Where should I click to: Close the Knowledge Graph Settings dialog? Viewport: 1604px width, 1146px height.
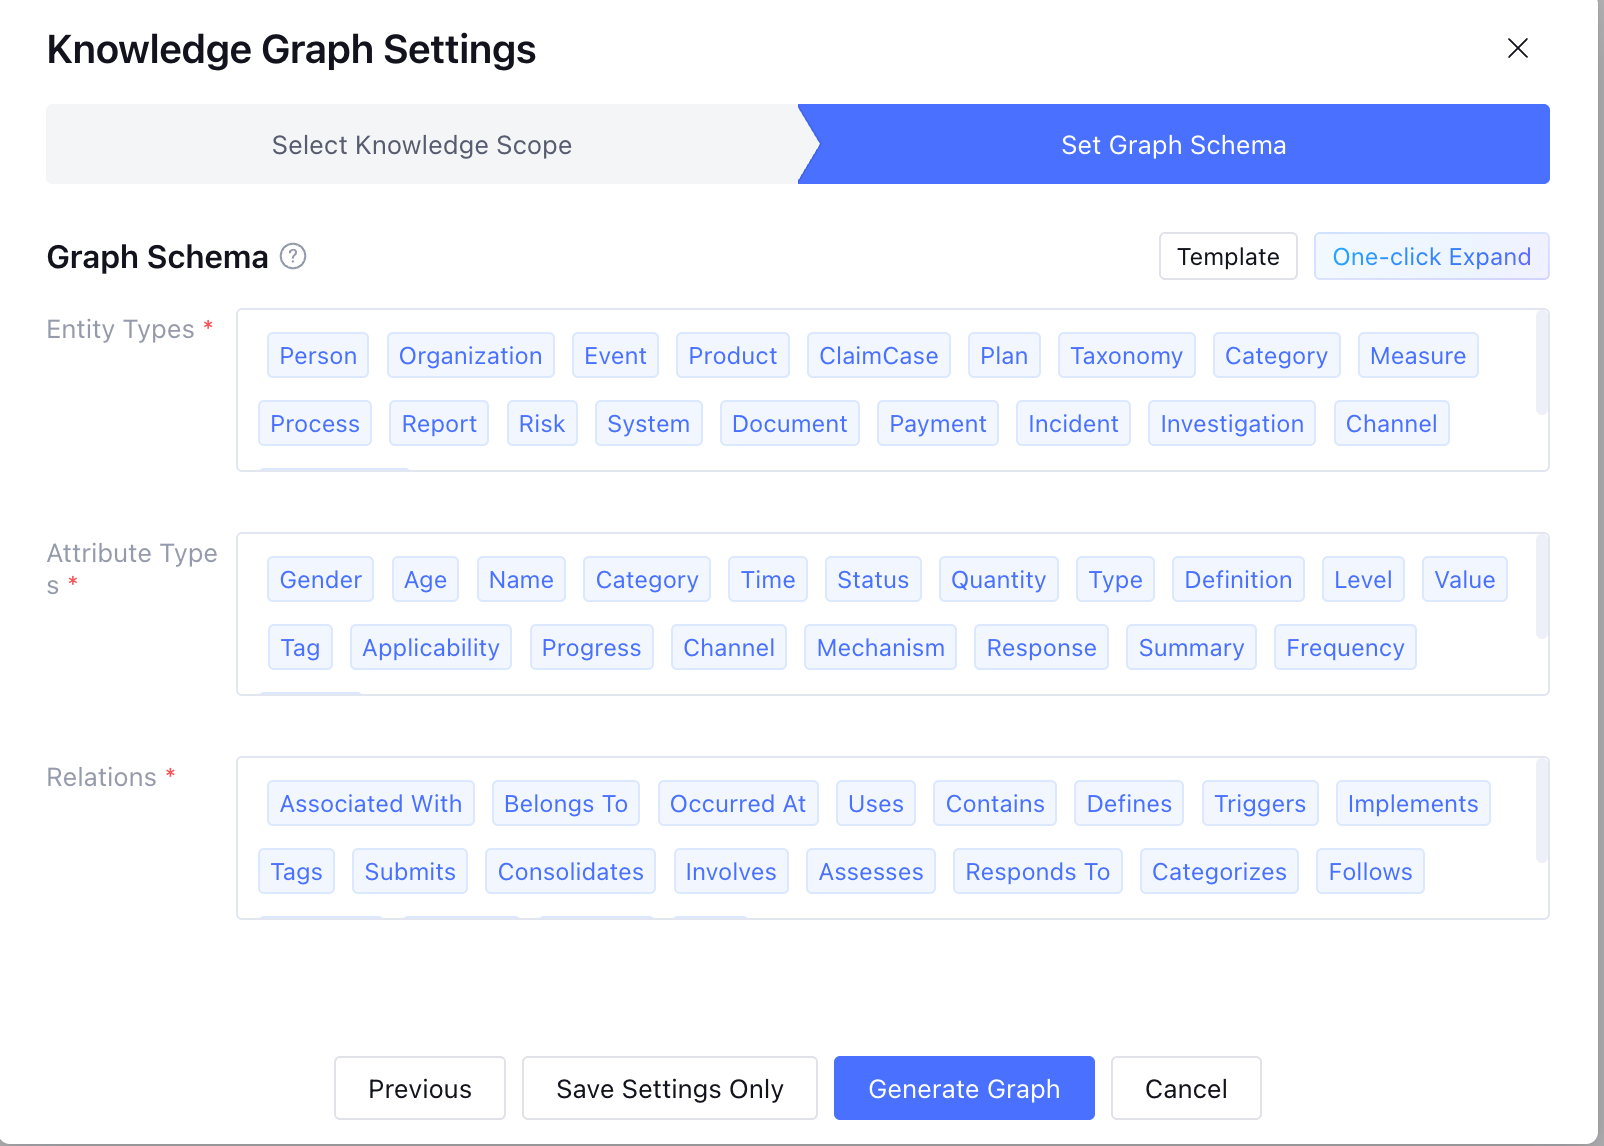pos(1517,48)
